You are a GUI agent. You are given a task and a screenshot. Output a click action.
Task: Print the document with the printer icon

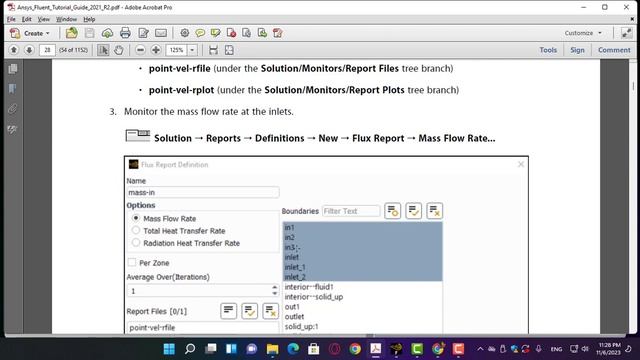pyautogui.click(x=125, y=33)
